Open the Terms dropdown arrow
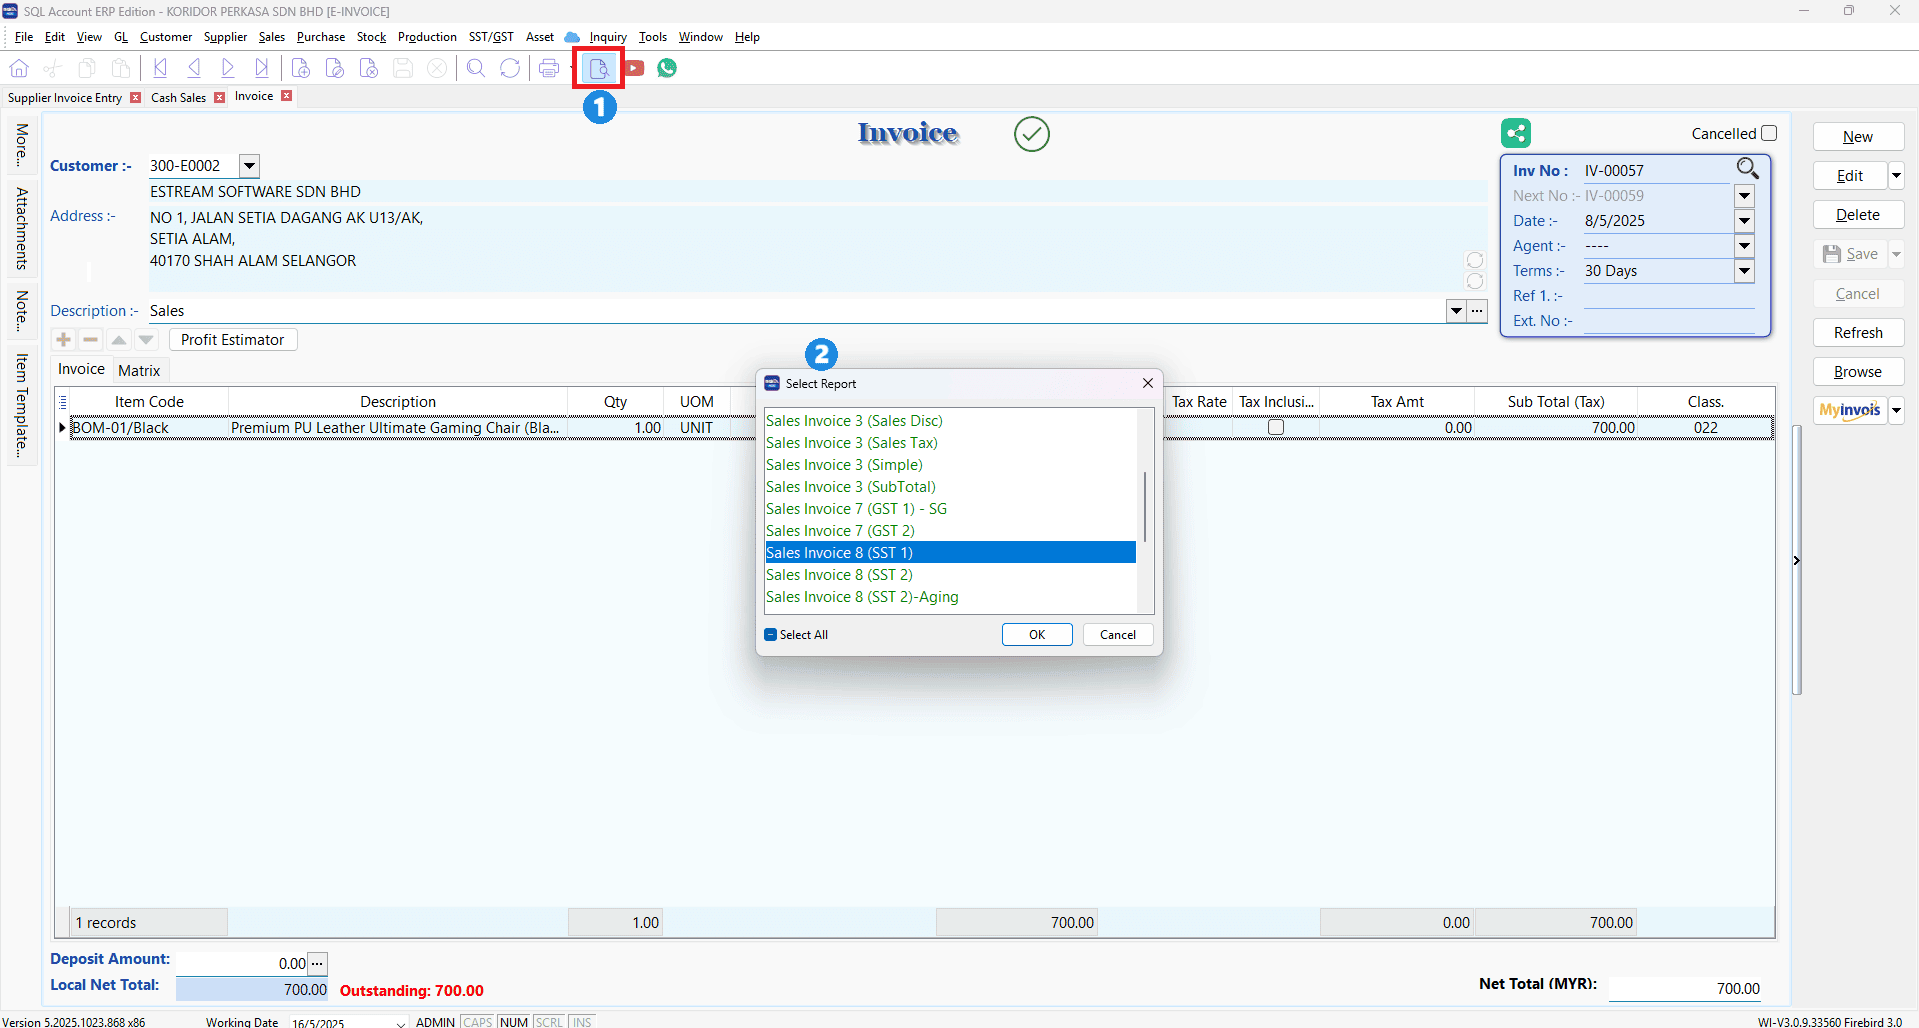This screenshot has width=1919, height=1028. click(x=1744, y=271)
